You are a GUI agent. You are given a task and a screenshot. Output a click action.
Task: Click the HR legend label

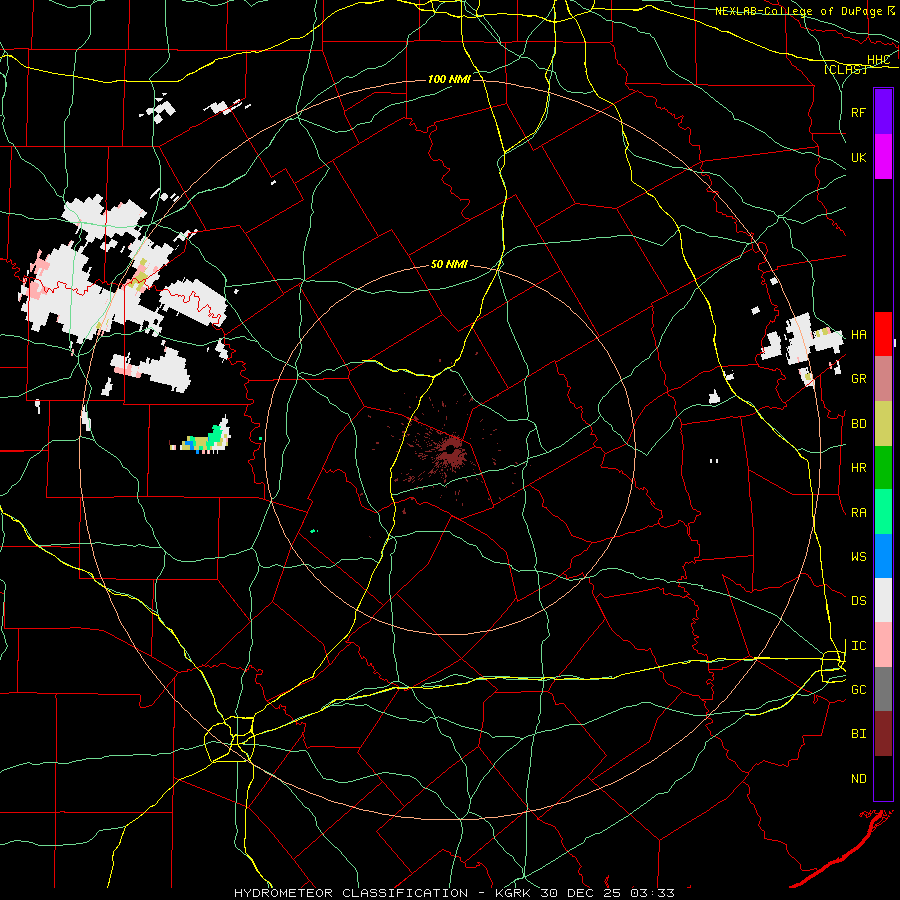(858, 468)
